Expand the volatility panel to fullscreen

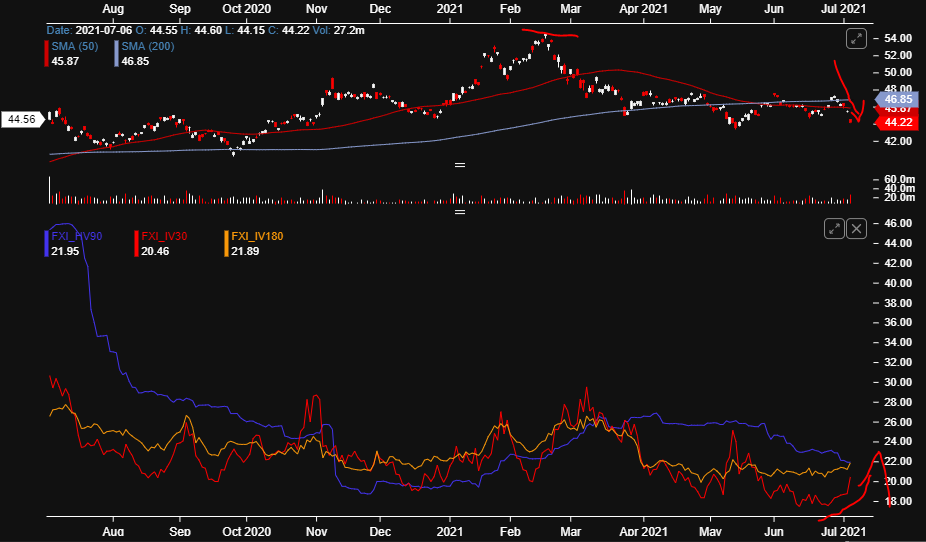[834, 228]
